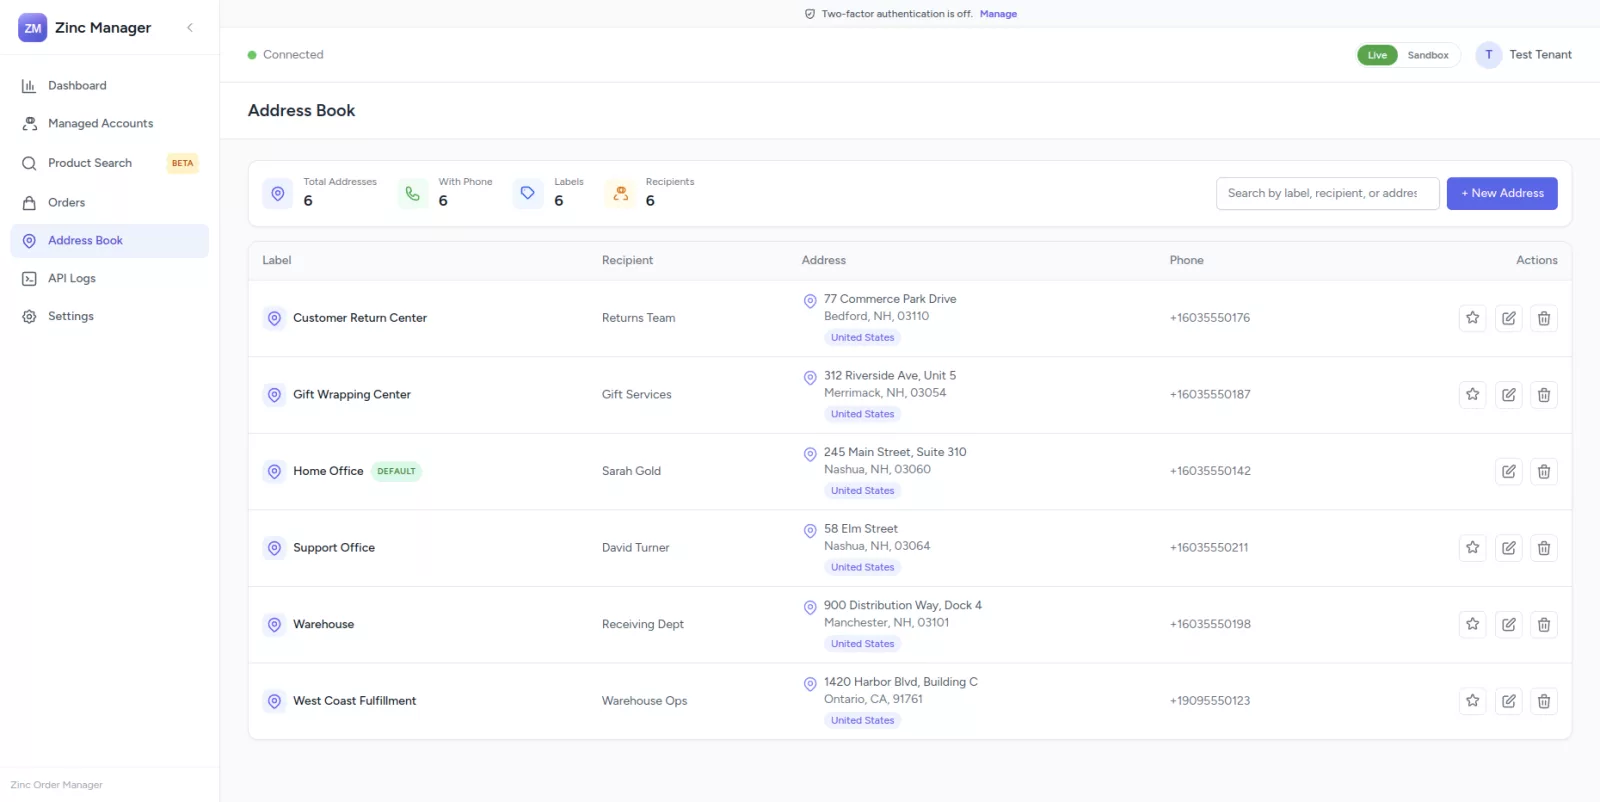The image size is (1600, 802).
Task: Delete the Warehouse address row
Action: pos(1544,625)
